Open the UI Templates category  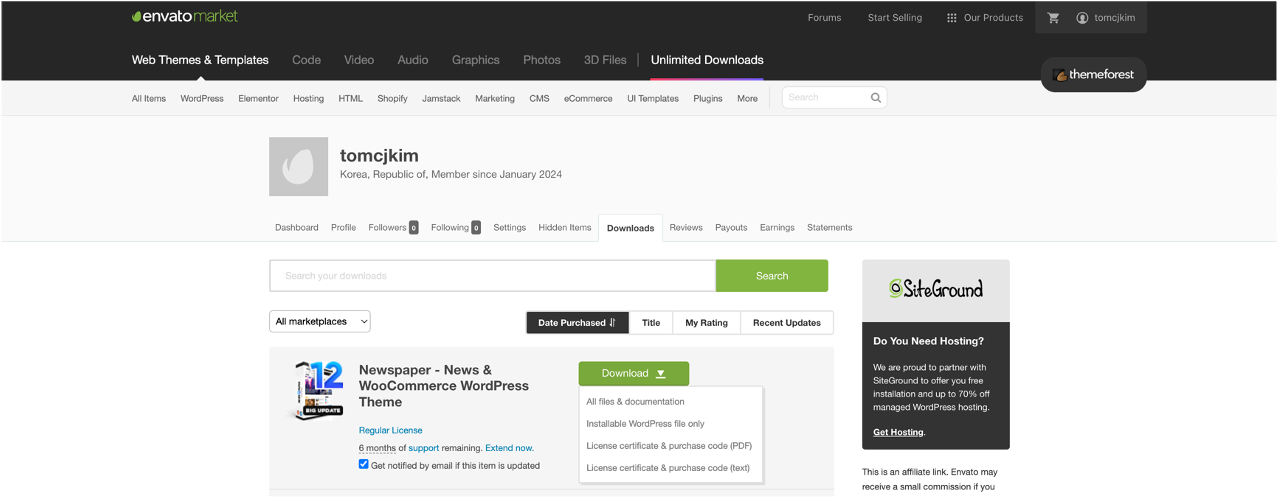pyautogui.click(x=653, y=98)
